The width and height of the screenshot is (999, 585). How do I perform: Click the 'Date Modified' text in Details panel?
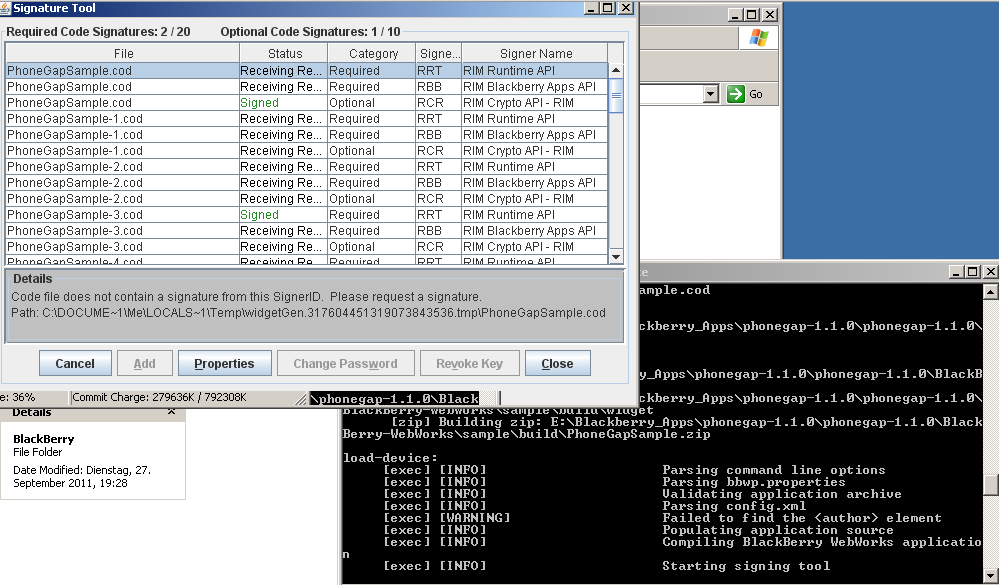82,477
